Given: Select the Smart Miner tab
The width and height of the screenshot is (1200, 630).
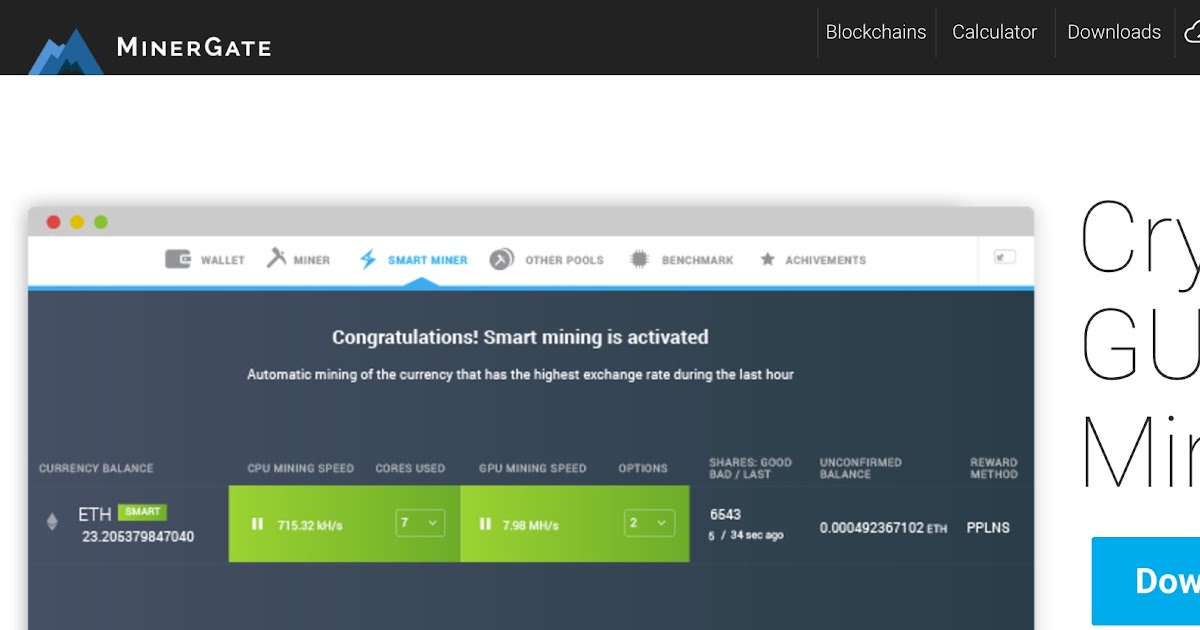Looking at the screenshot, I should 427,260.
